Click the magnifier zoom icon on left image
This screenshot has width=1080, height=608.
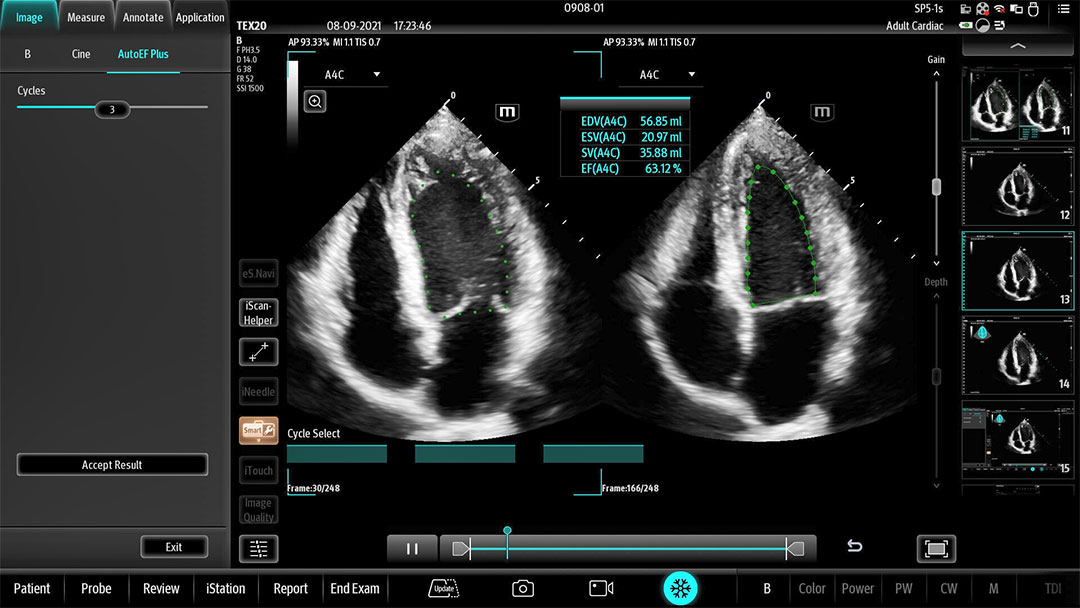tap(315, 101)
